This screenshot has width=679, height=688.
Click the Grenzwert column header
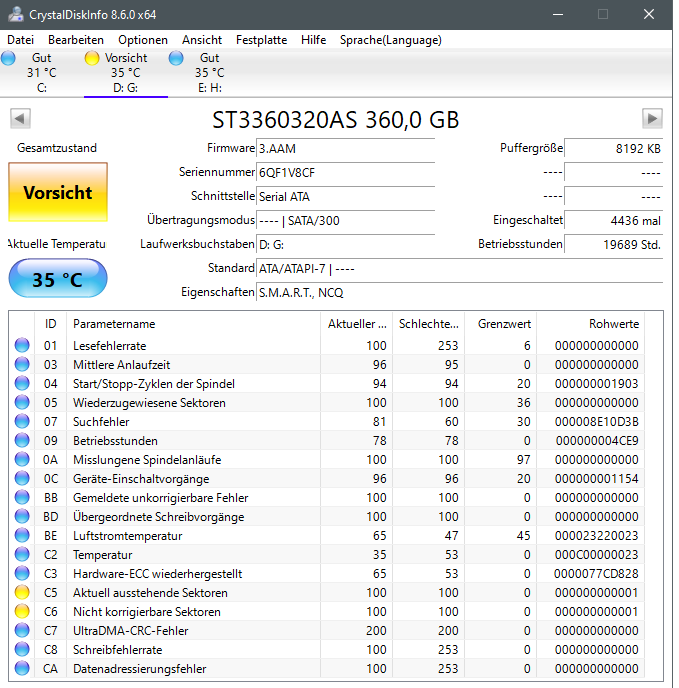pyautogui.click(x=500, y=324)
